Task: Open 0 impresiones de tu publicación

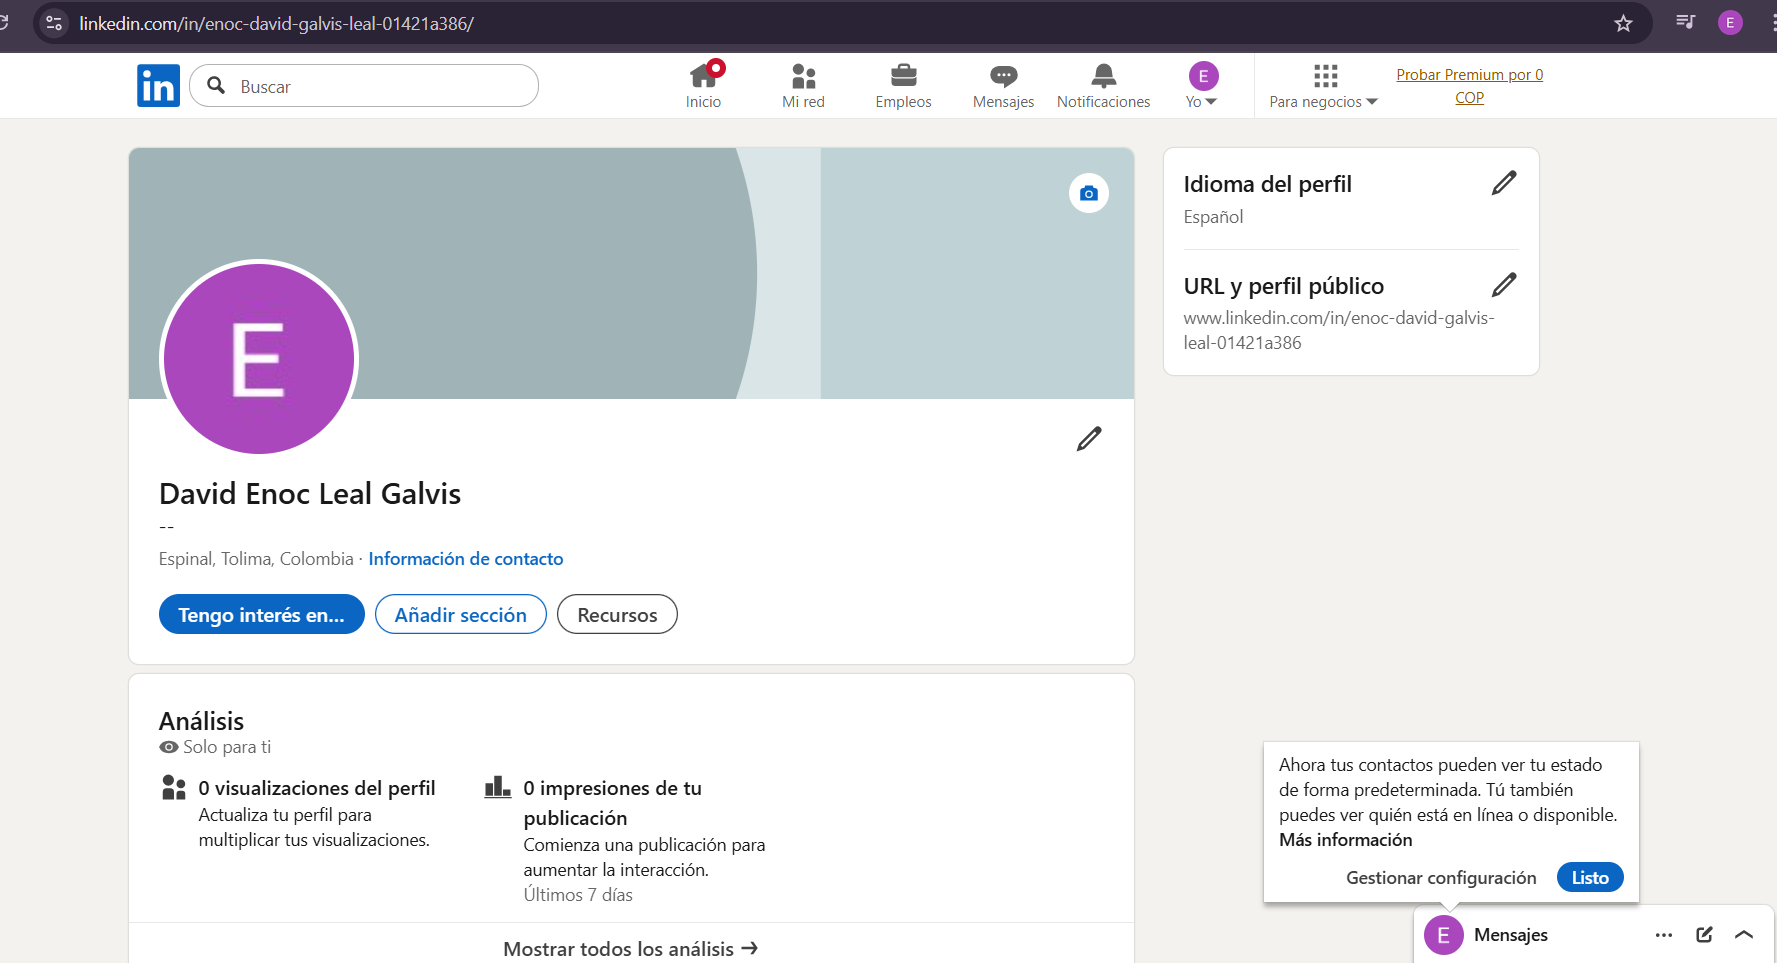Action: [x=613, y=803]
